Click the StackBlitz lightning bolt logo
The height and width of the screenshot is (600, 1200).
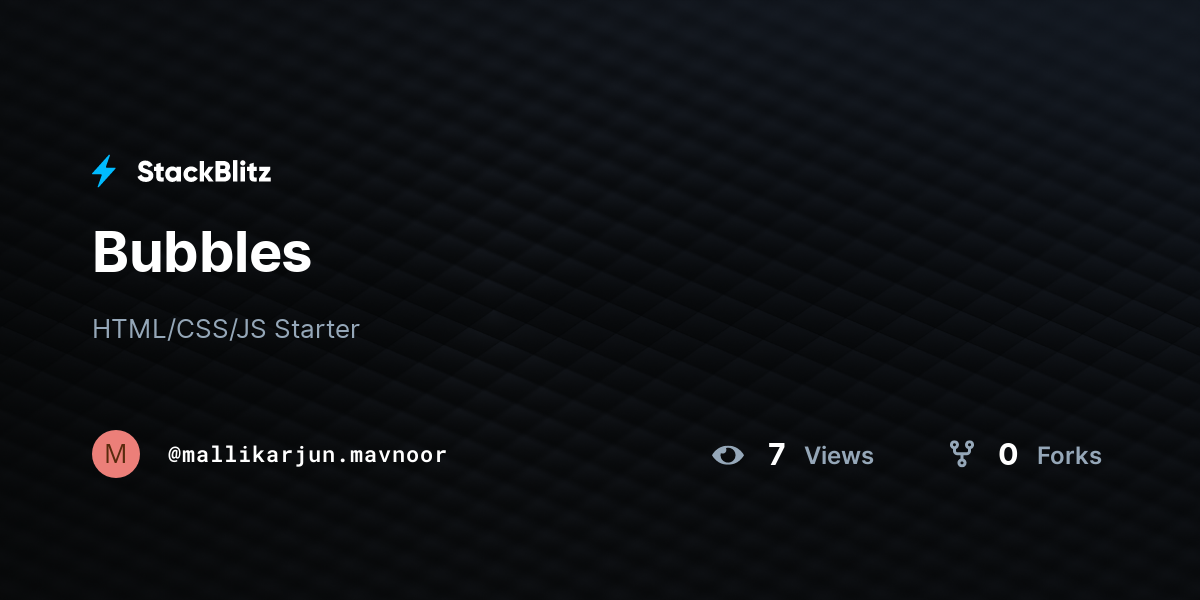coord(104,172)
